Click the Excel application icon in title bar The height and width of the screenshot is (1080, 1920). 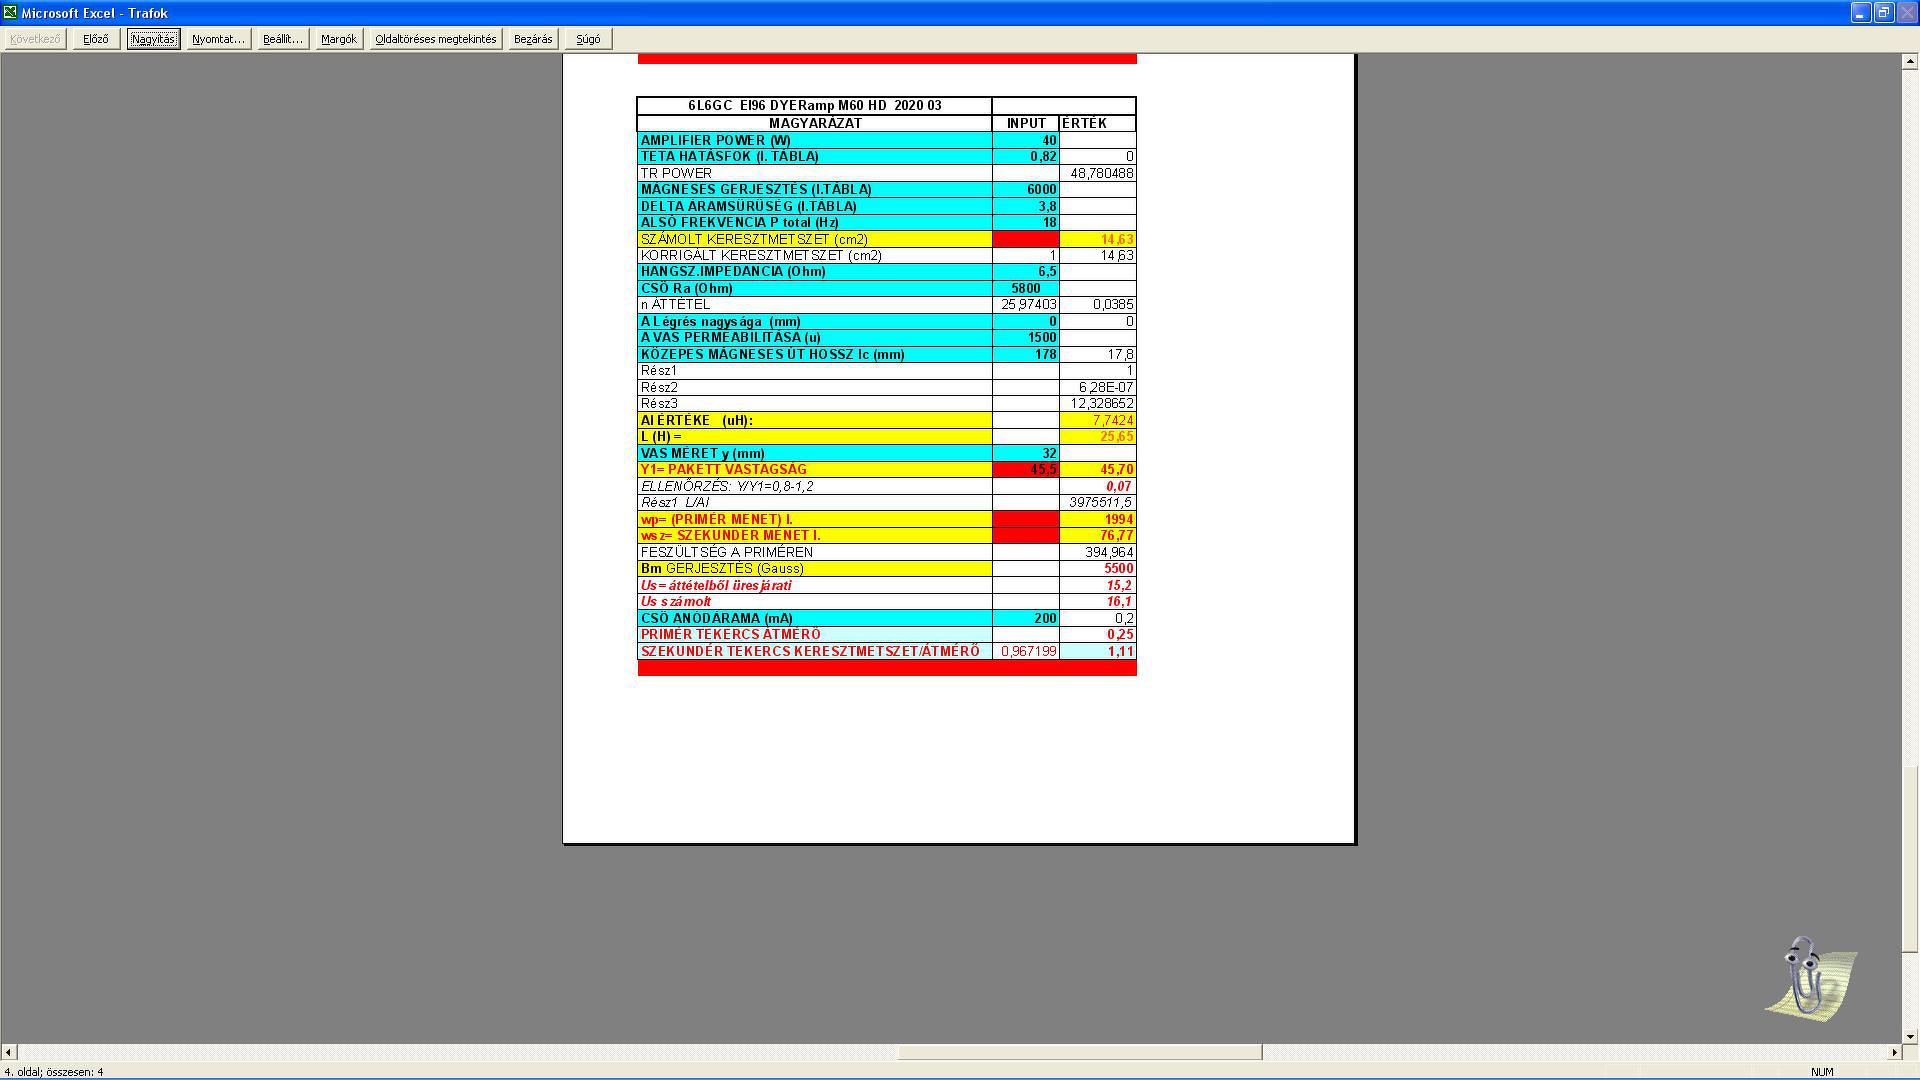tap(9, 12)
